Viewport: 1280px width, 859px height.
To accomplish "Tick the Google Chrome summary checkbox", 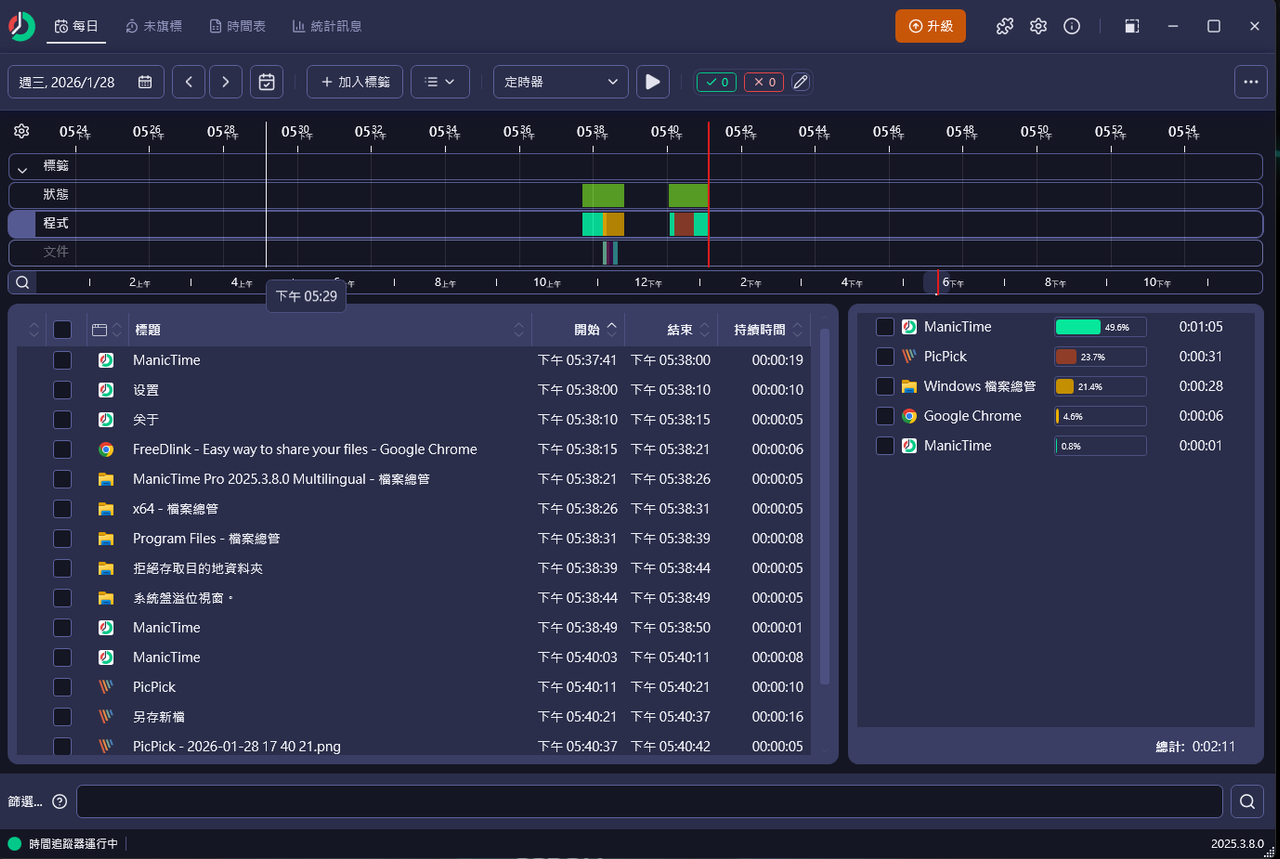I will [x=885, y=416].
